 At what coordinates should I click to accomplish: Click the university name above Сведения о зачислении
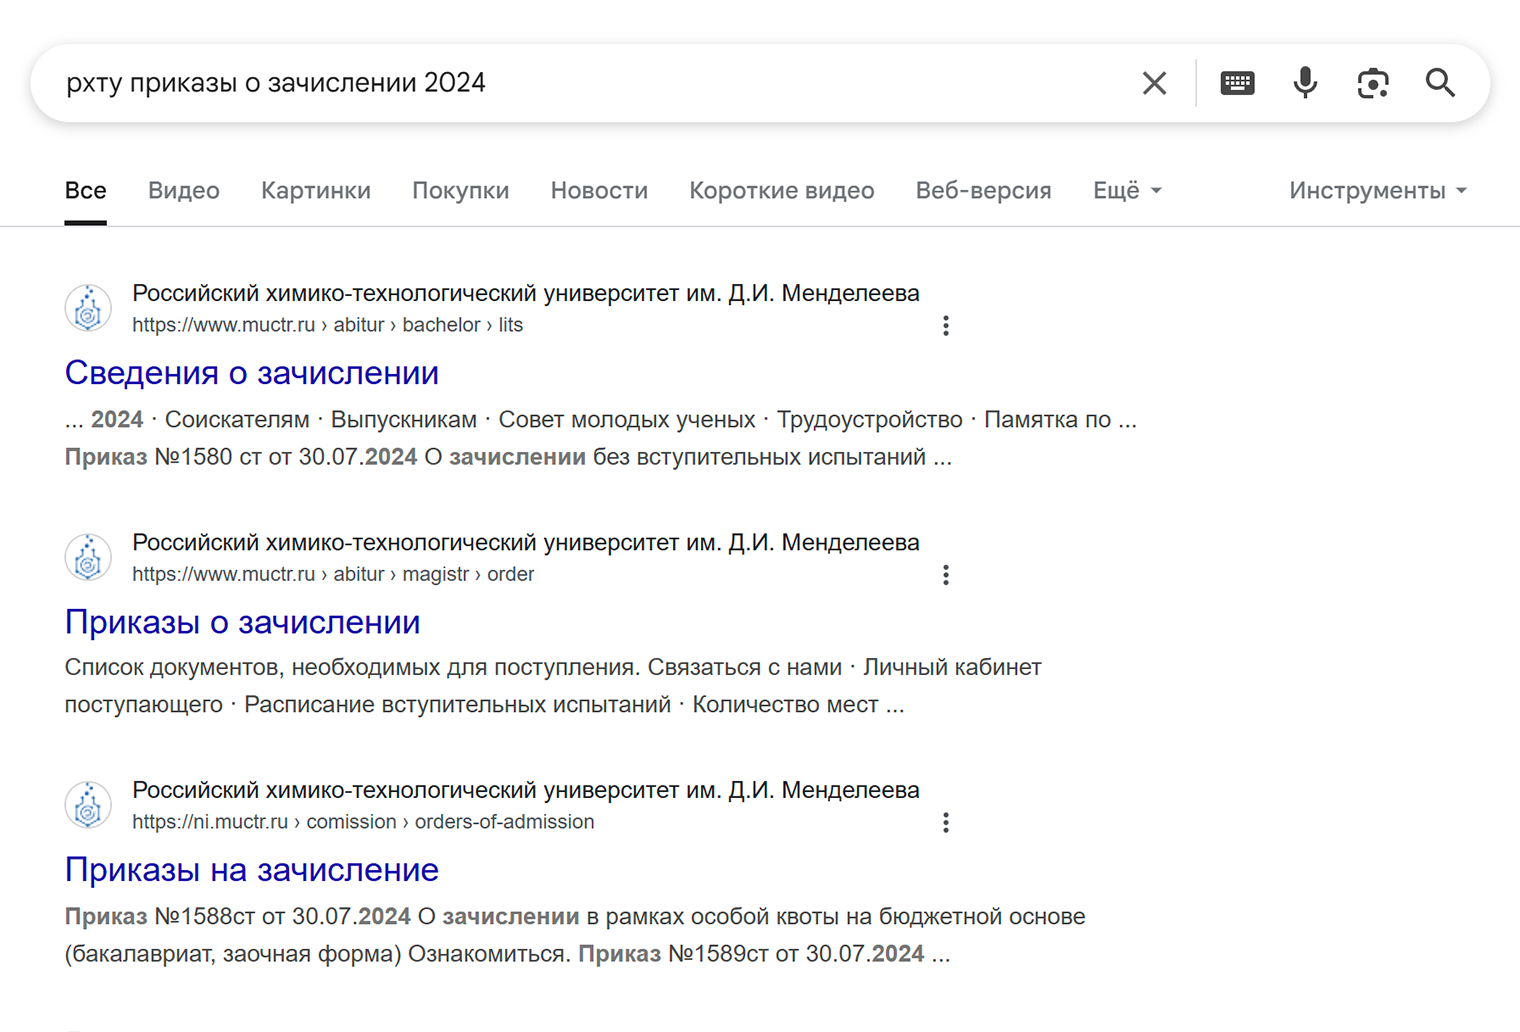(526, 293)
